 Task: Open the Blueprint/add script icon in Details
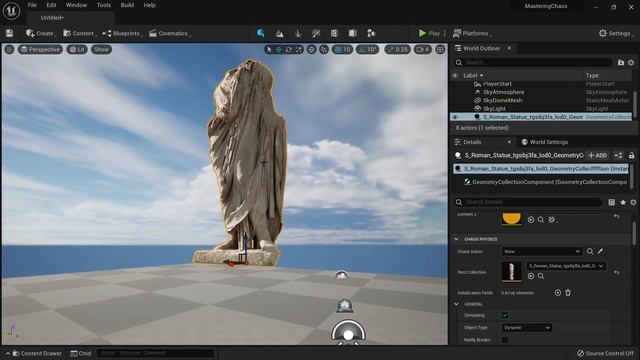point(618,155)
